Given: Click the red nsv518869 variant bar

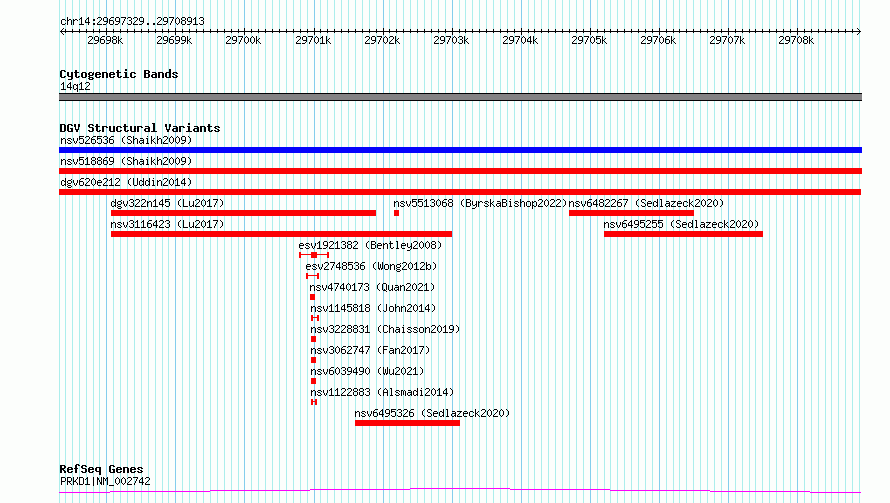Looking at the screenshot, I should pos(460,171).
